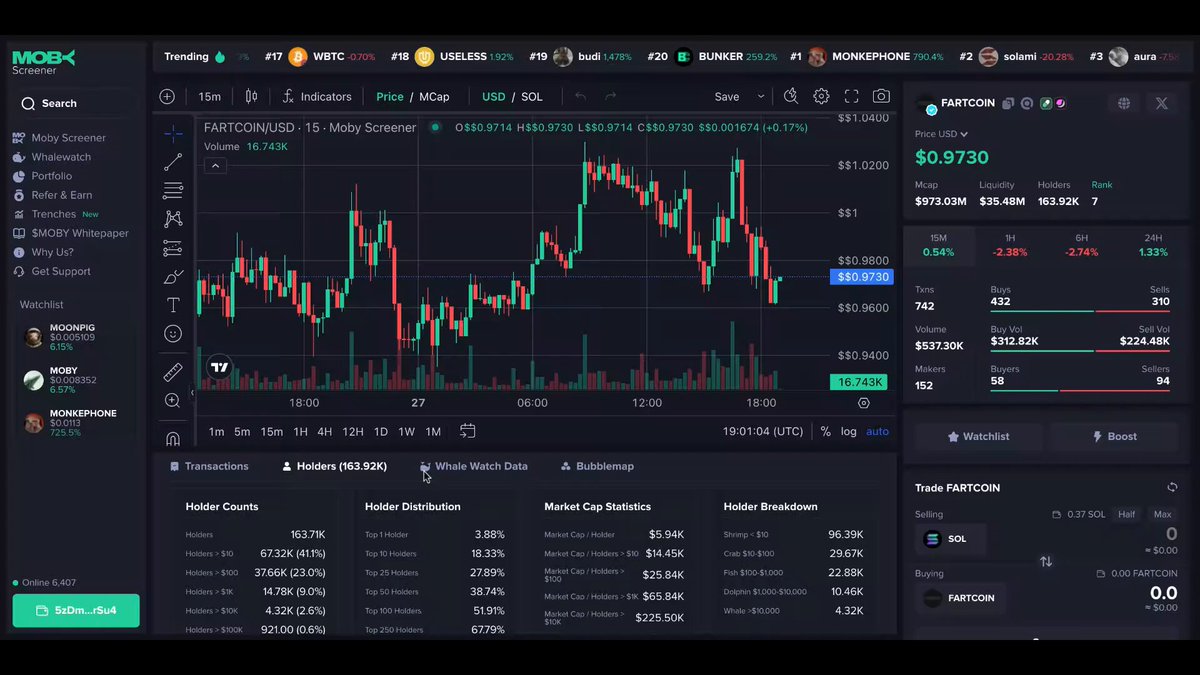The height and width of the screenshot is (675, 1200).
Task: Select the text annotation tool
Action: pos(173,305)
